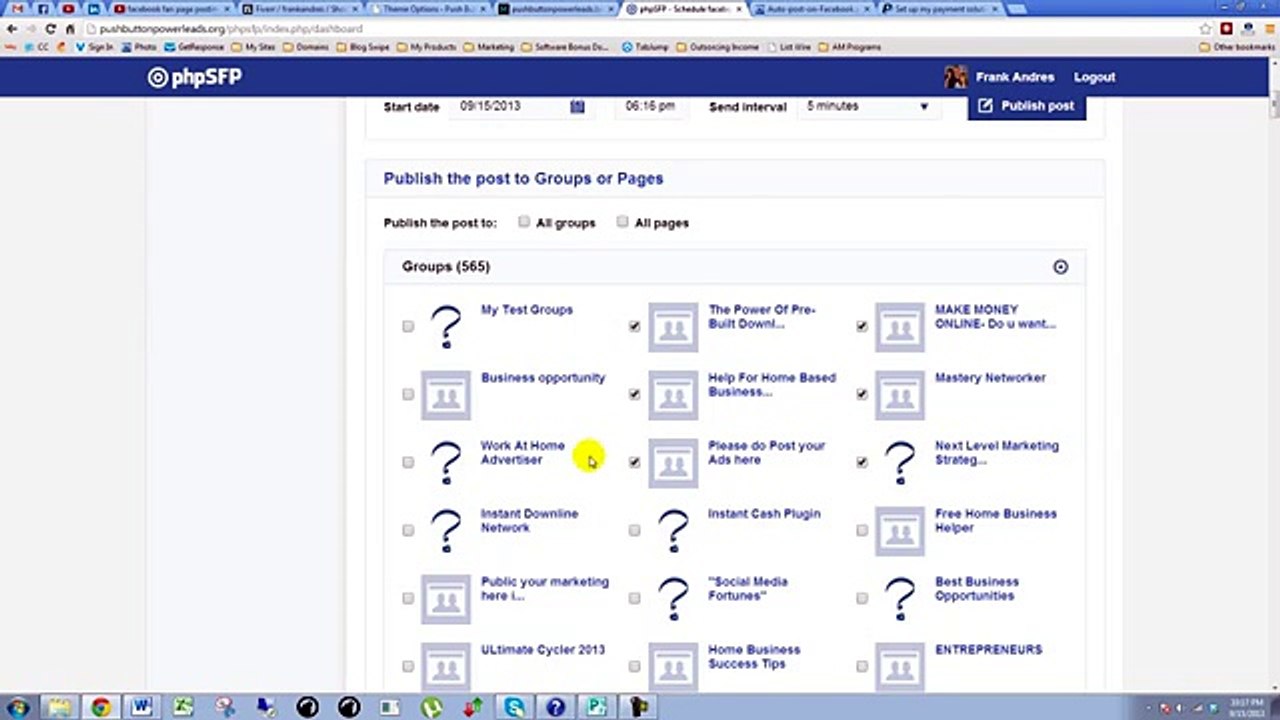
Task: Uncheck Help For Home Based Business checkbox
Action: (634, 394)
